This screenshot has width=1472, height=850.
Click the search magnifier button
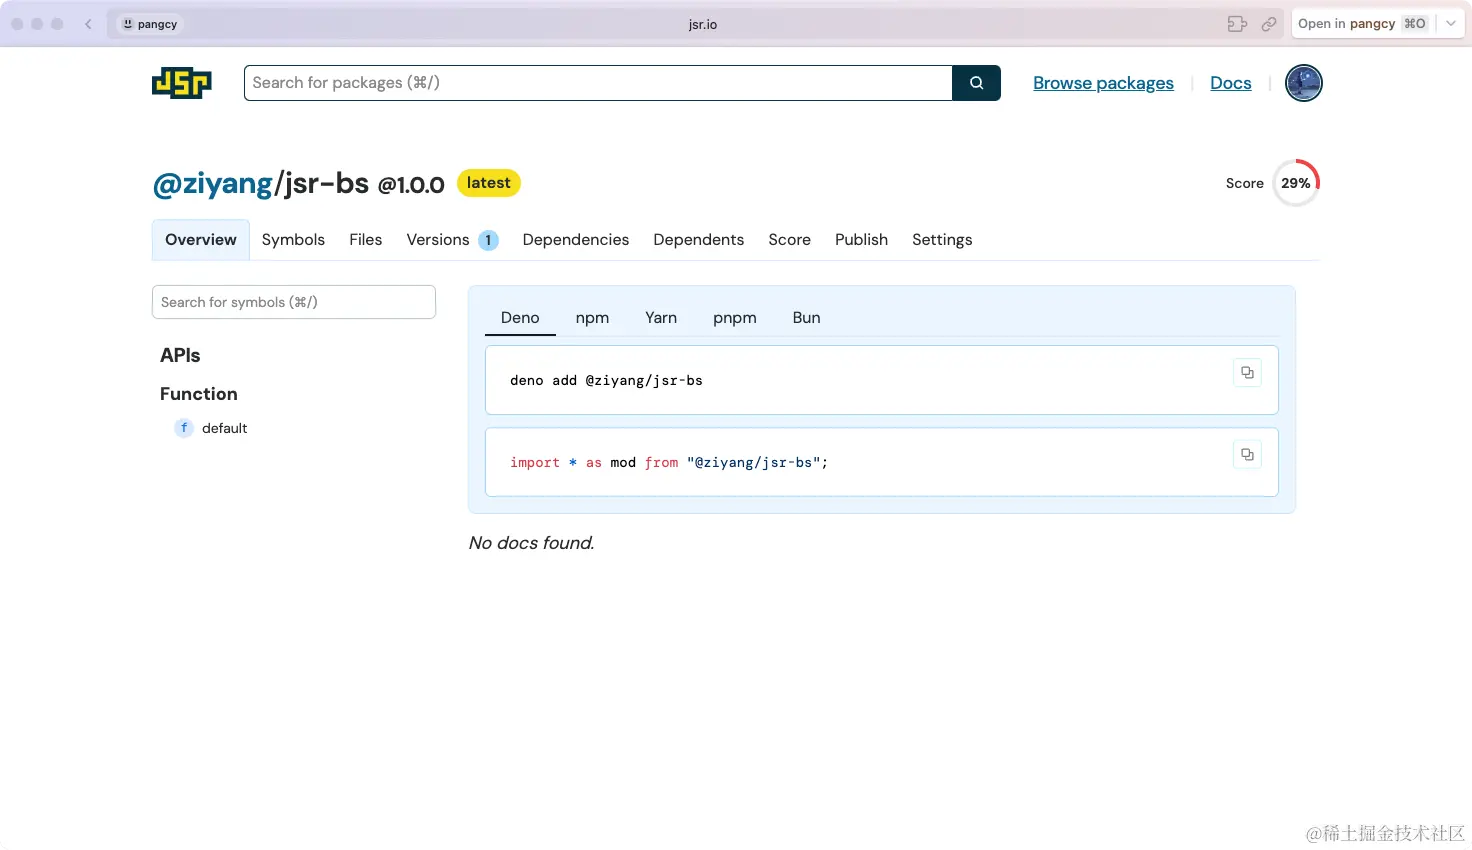click(x=976, y=83)
